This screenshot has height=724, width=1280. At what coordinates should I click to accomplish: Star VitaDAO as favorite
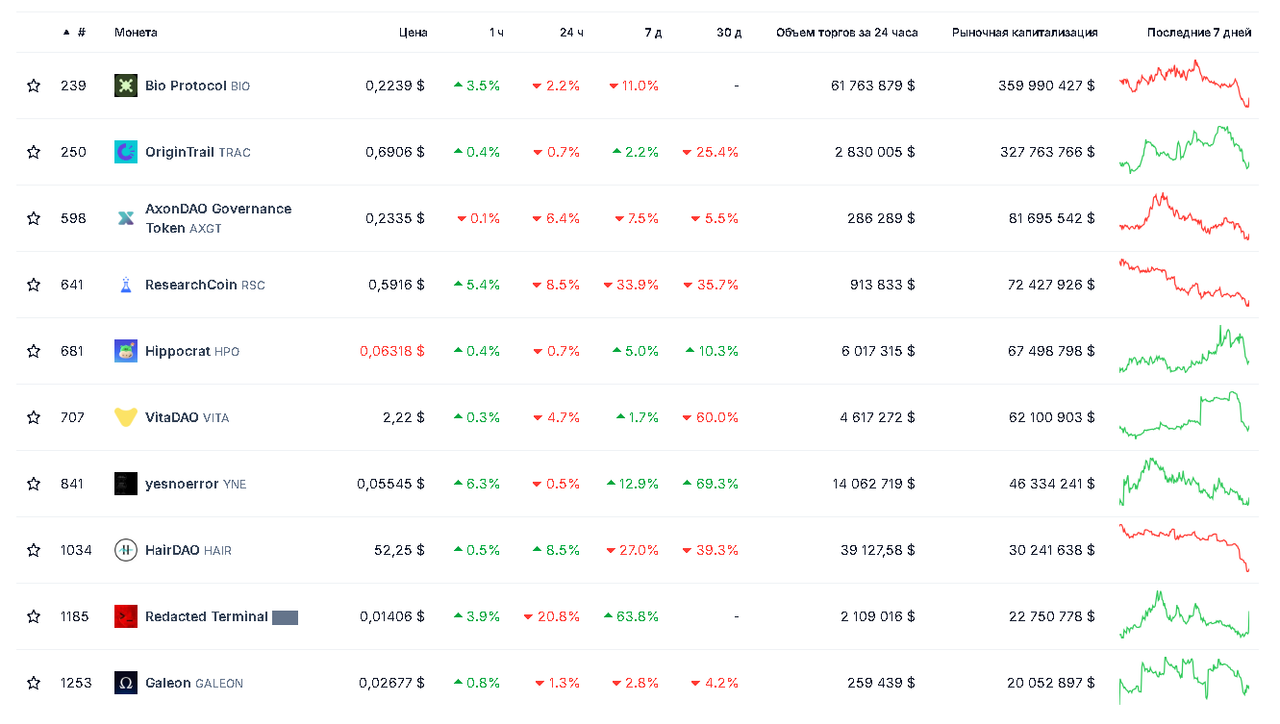pyautogui.click(x=34, y=417)
